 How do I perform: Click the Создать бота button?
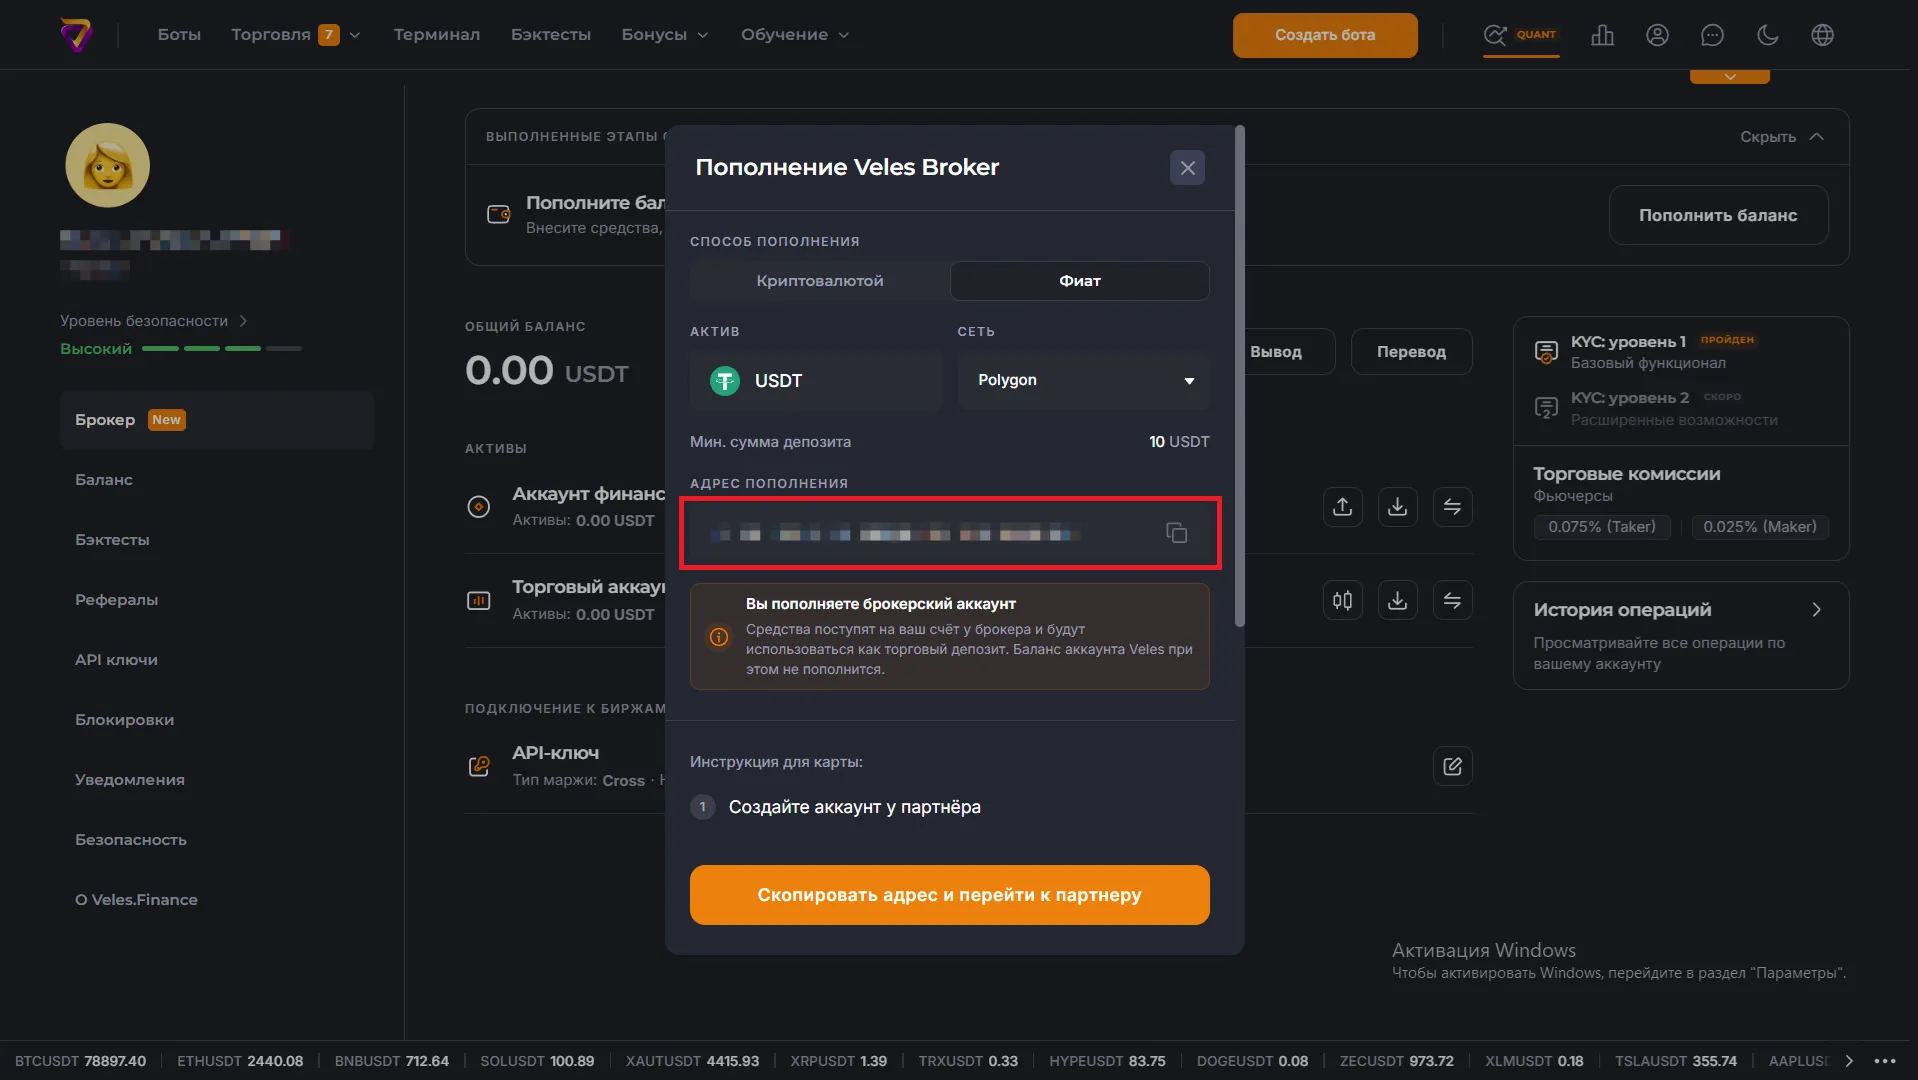[x=1325, y=35]
